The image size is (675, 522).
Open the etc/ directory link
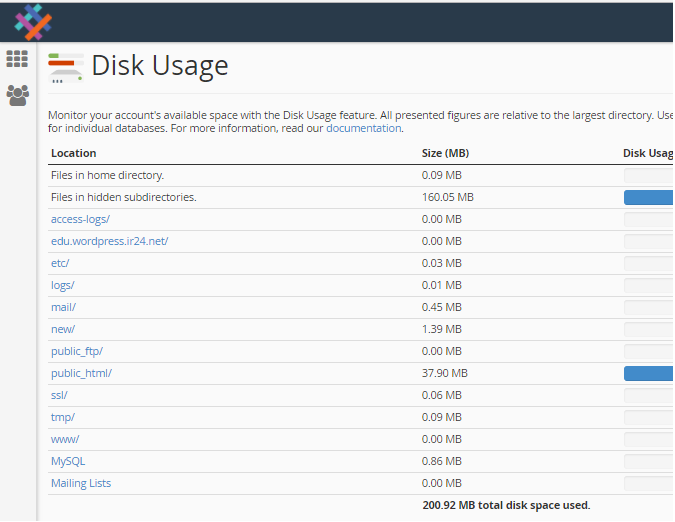[x=60, y=263]
